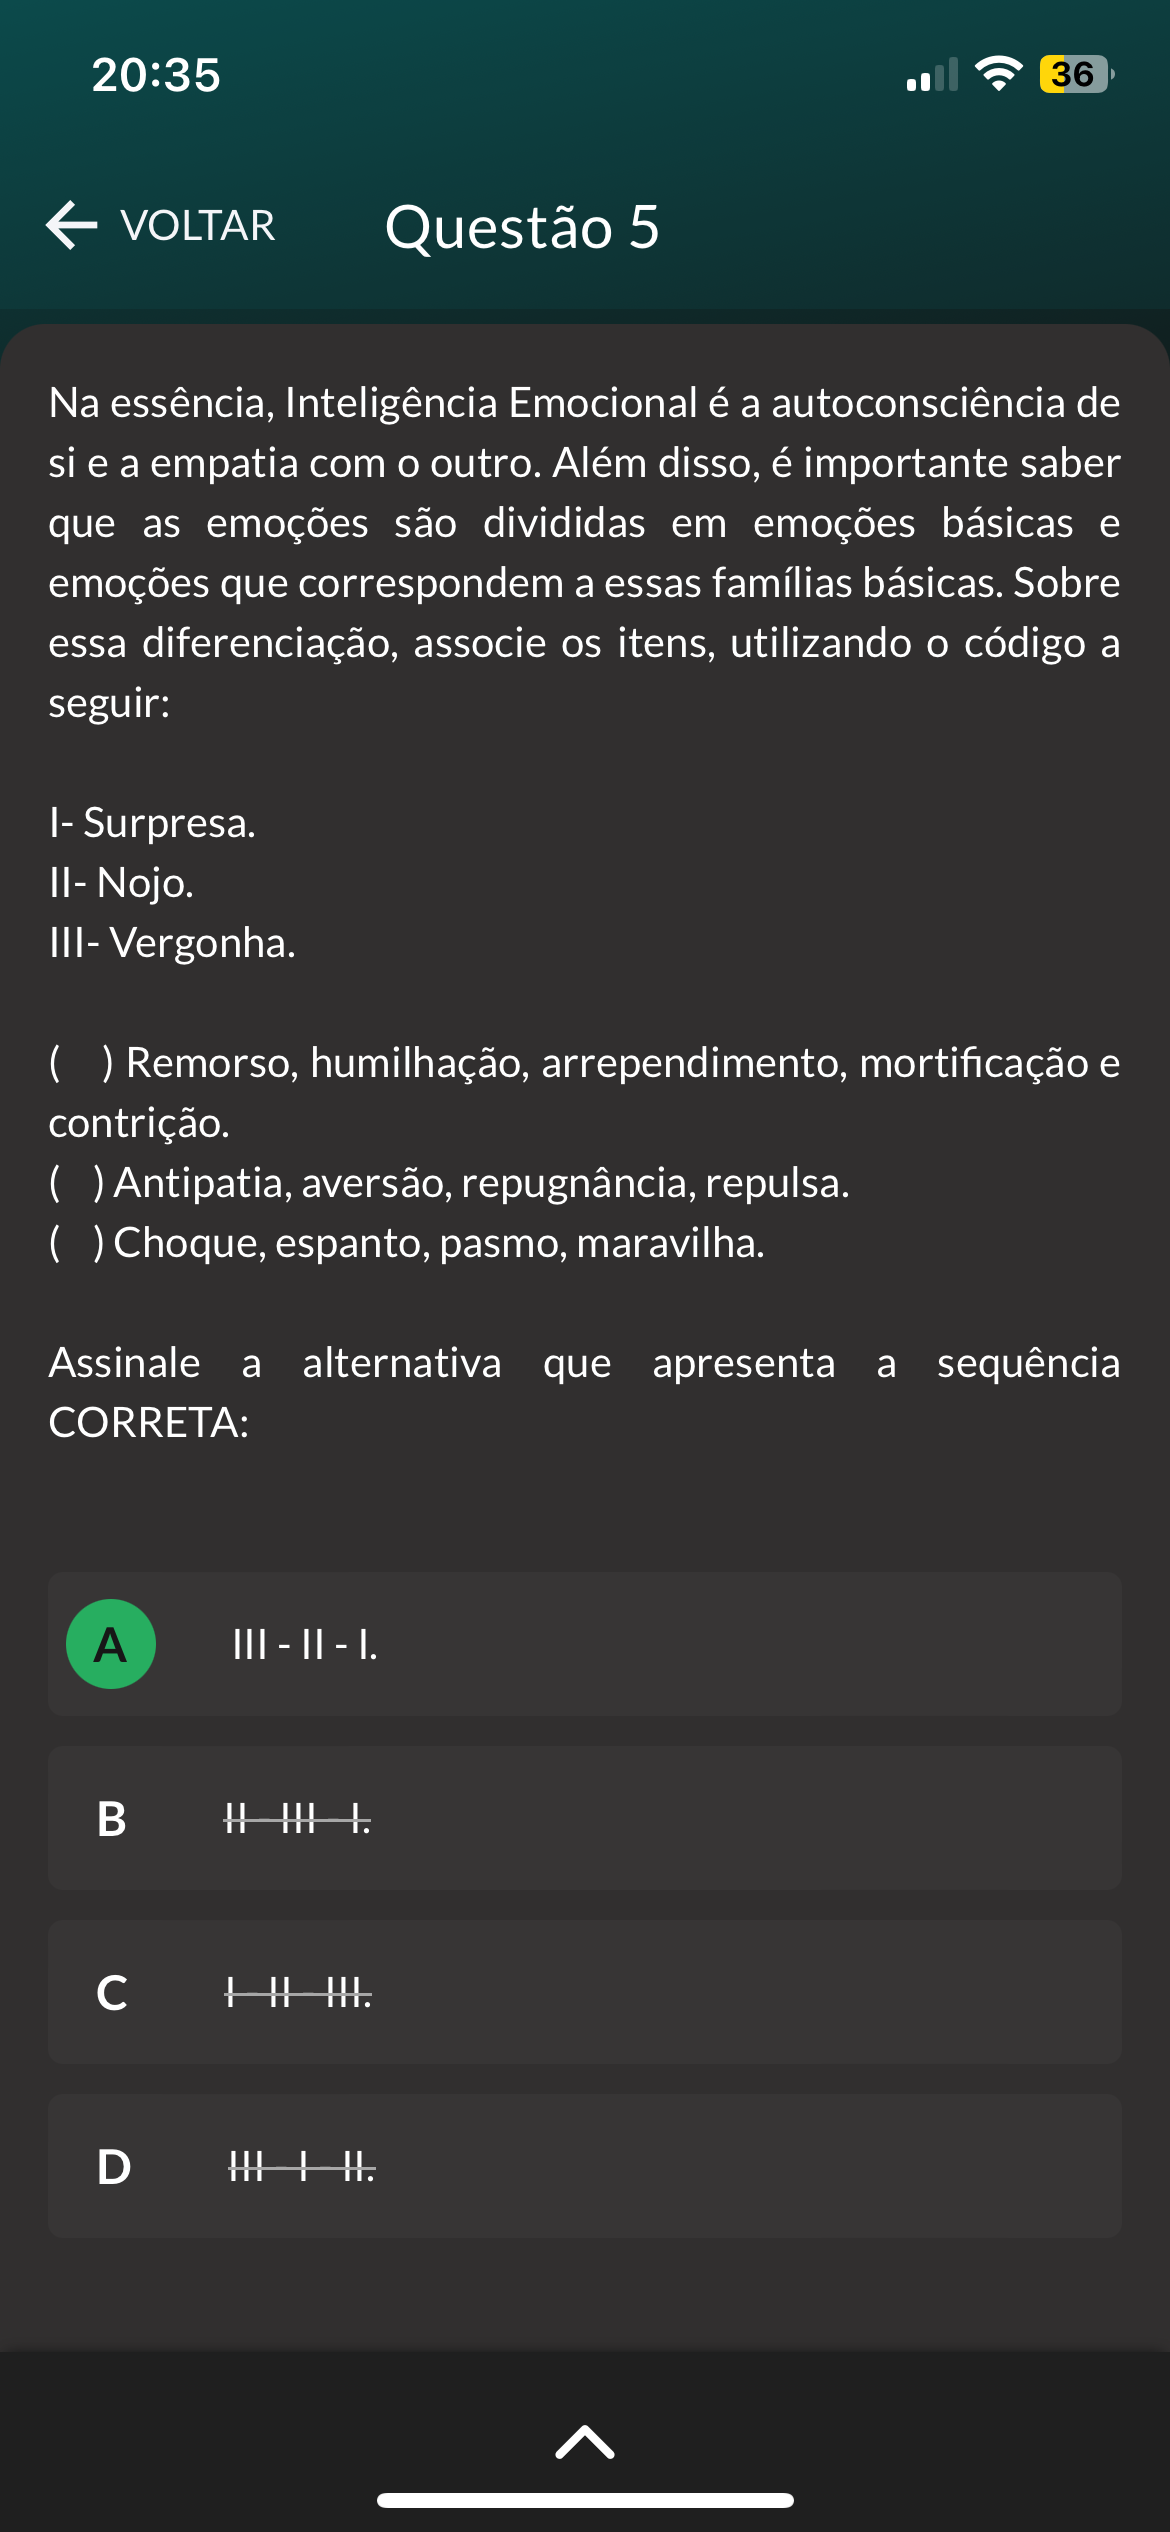Image resolution: width=1170 pixels, height=2532 pixels.
Task: Tap the Questão 5 title
Action: click(x=522, y=227)
